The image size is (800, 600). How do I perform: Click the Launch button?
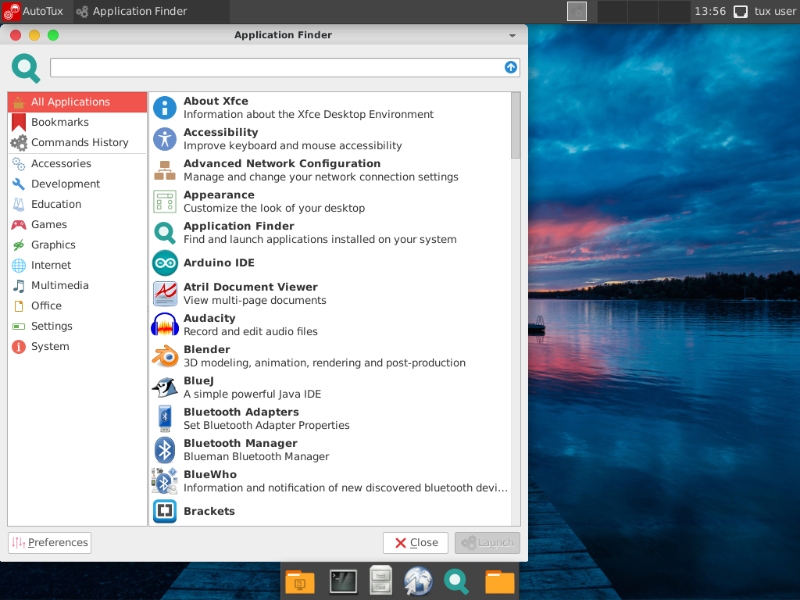pos(487,543)
